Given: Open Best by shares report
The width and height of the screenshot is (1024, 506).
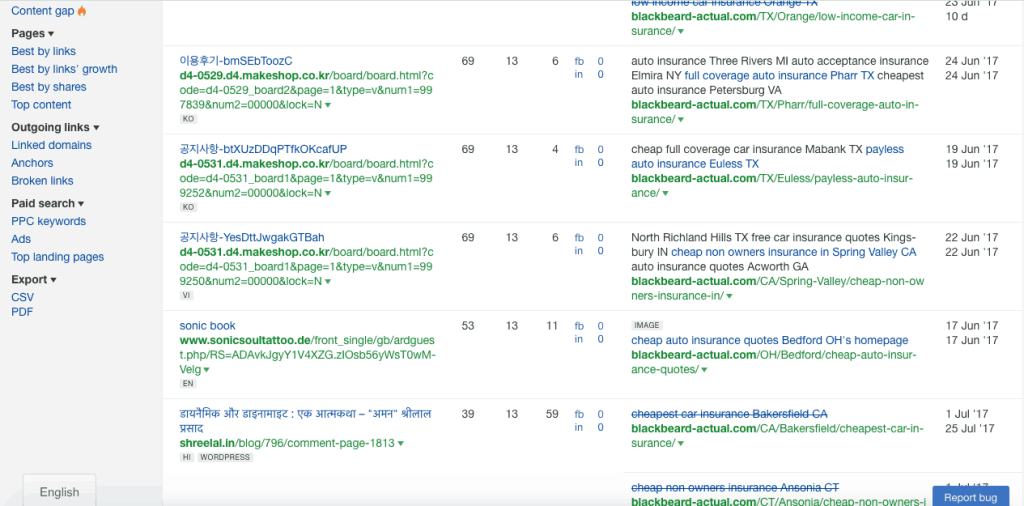Looking at the screenshot, I should (48, 87).
